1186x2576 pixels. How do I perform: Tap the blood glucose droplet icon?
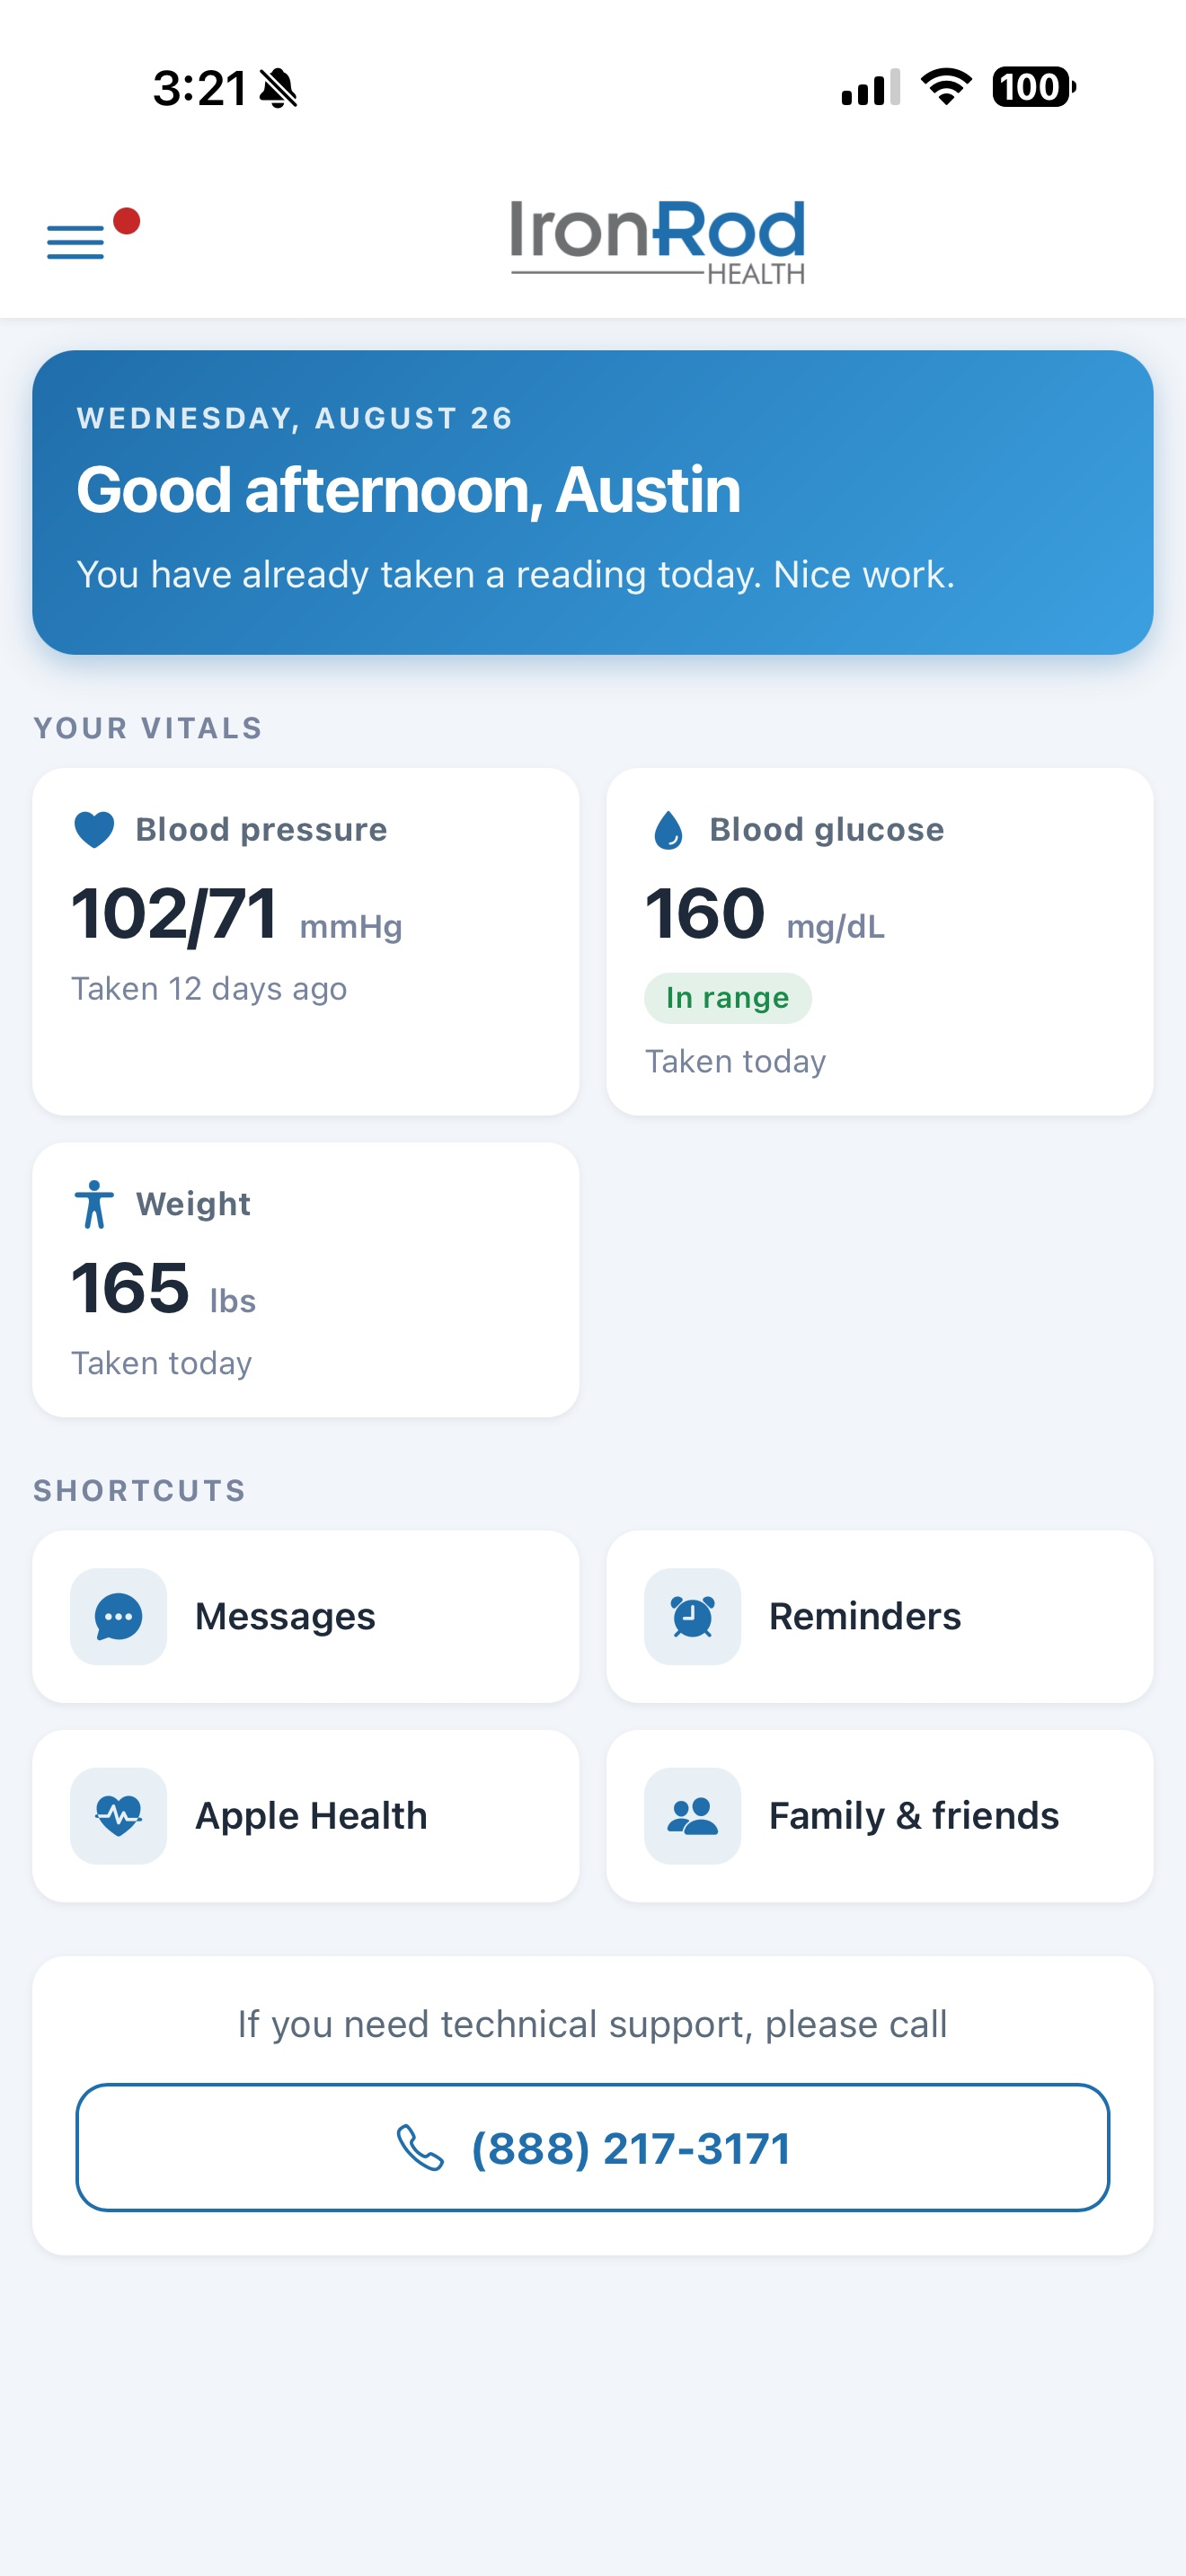pos(668,830)
